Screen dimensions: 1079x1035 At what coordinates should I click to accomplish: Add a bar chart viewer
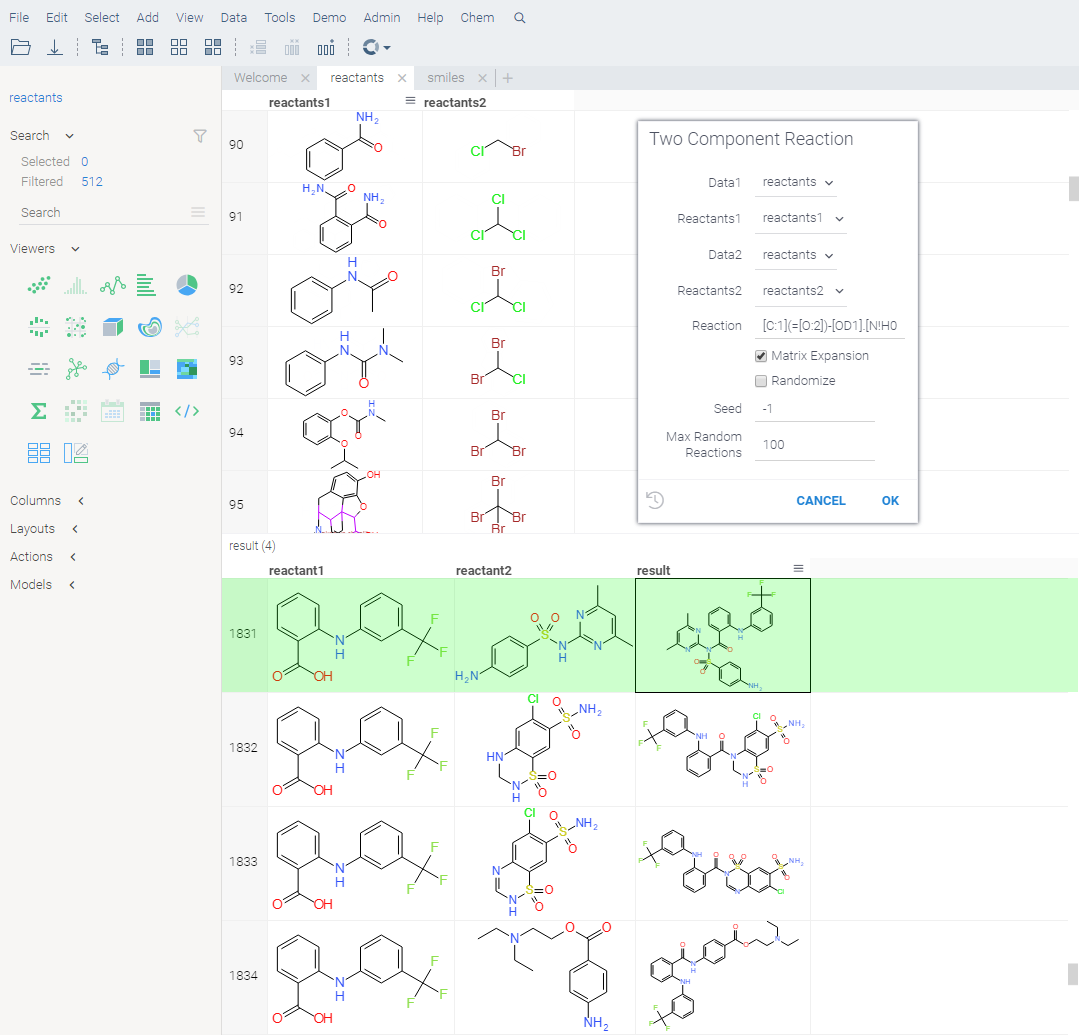point(147,286)
